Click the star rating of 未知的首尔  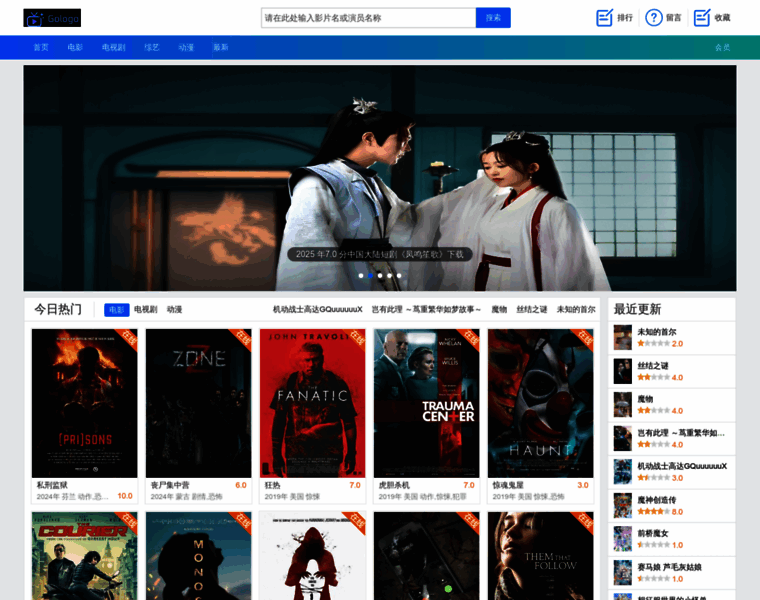653,344
